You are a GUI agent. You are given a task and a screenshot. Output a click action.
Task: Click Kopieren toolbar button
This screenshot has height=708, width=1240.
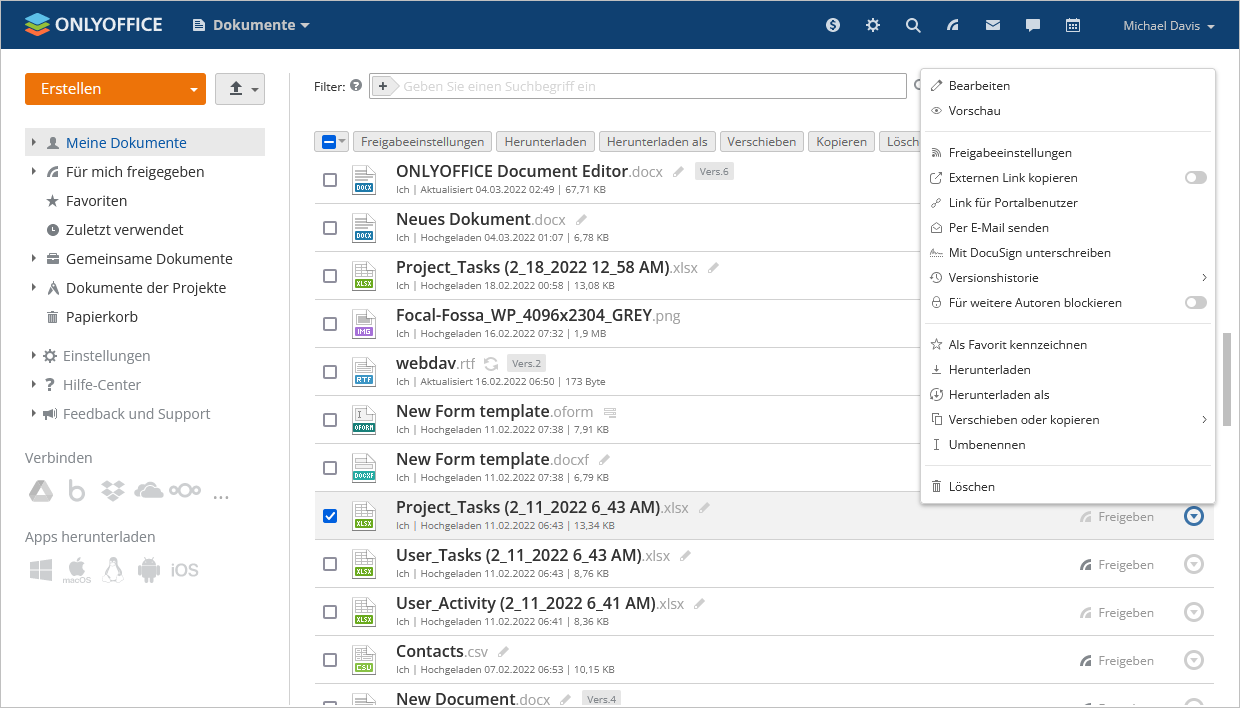pyautogui.click(x=841, y=142)
